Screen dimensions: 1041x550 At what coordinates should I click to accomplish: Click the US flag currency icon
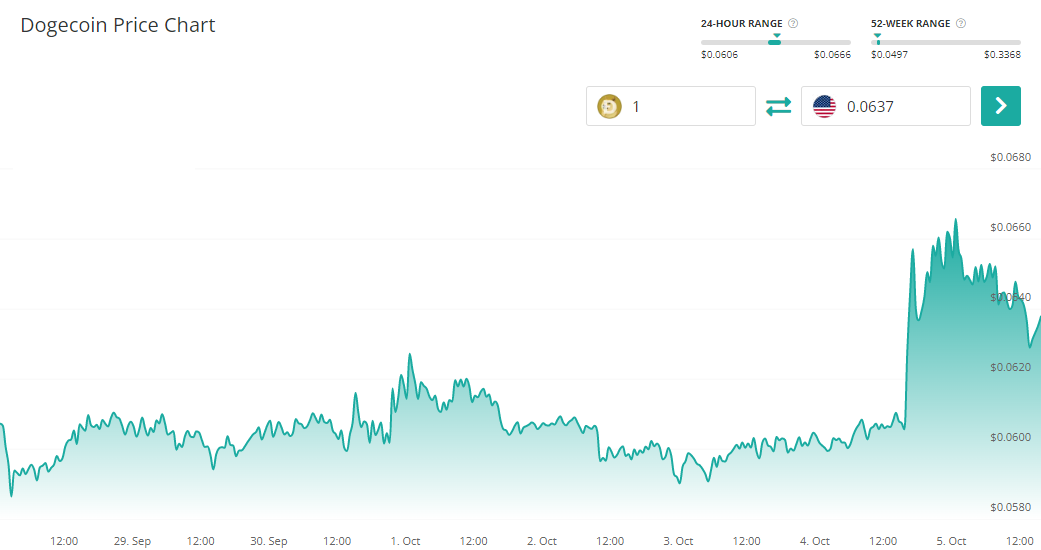coord(824,106)
